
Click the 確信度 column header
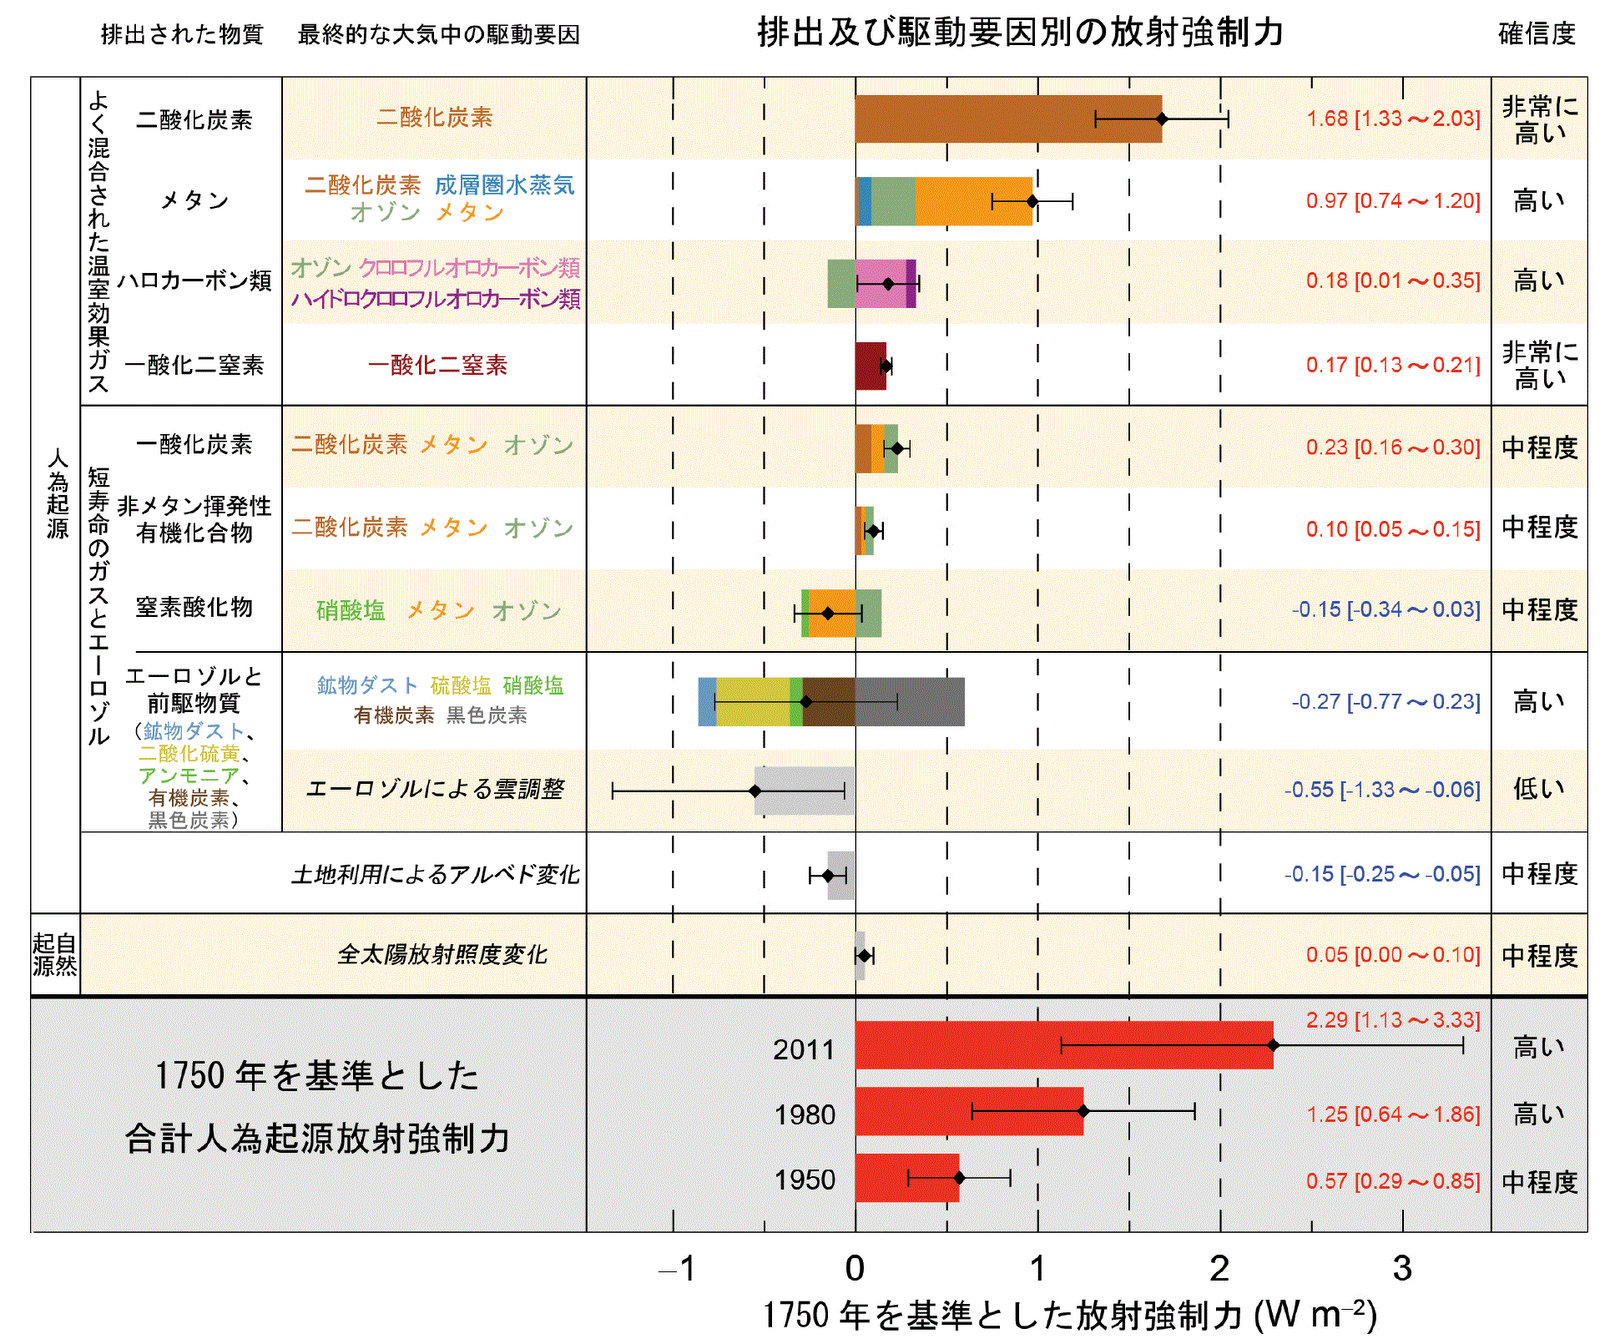coord(1537,34)
